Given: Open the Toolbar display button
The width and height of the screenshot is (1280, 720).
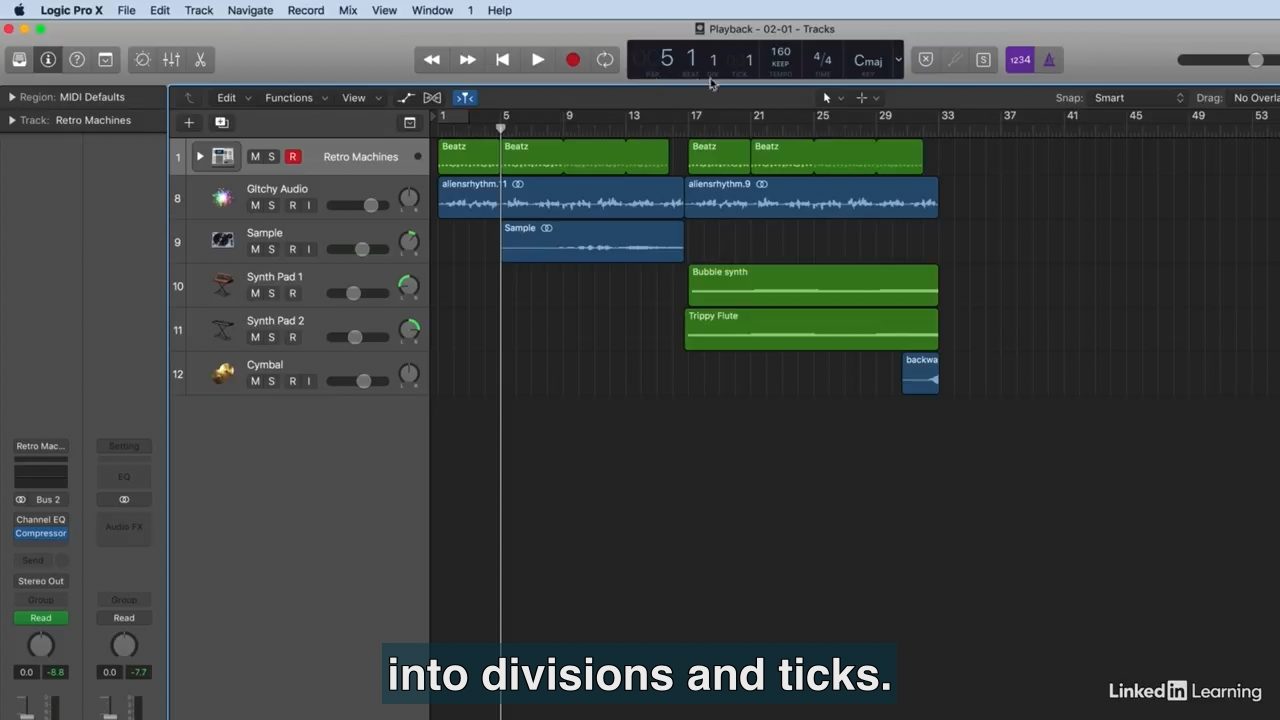Looking at the screenshot, I should (105, 60).
